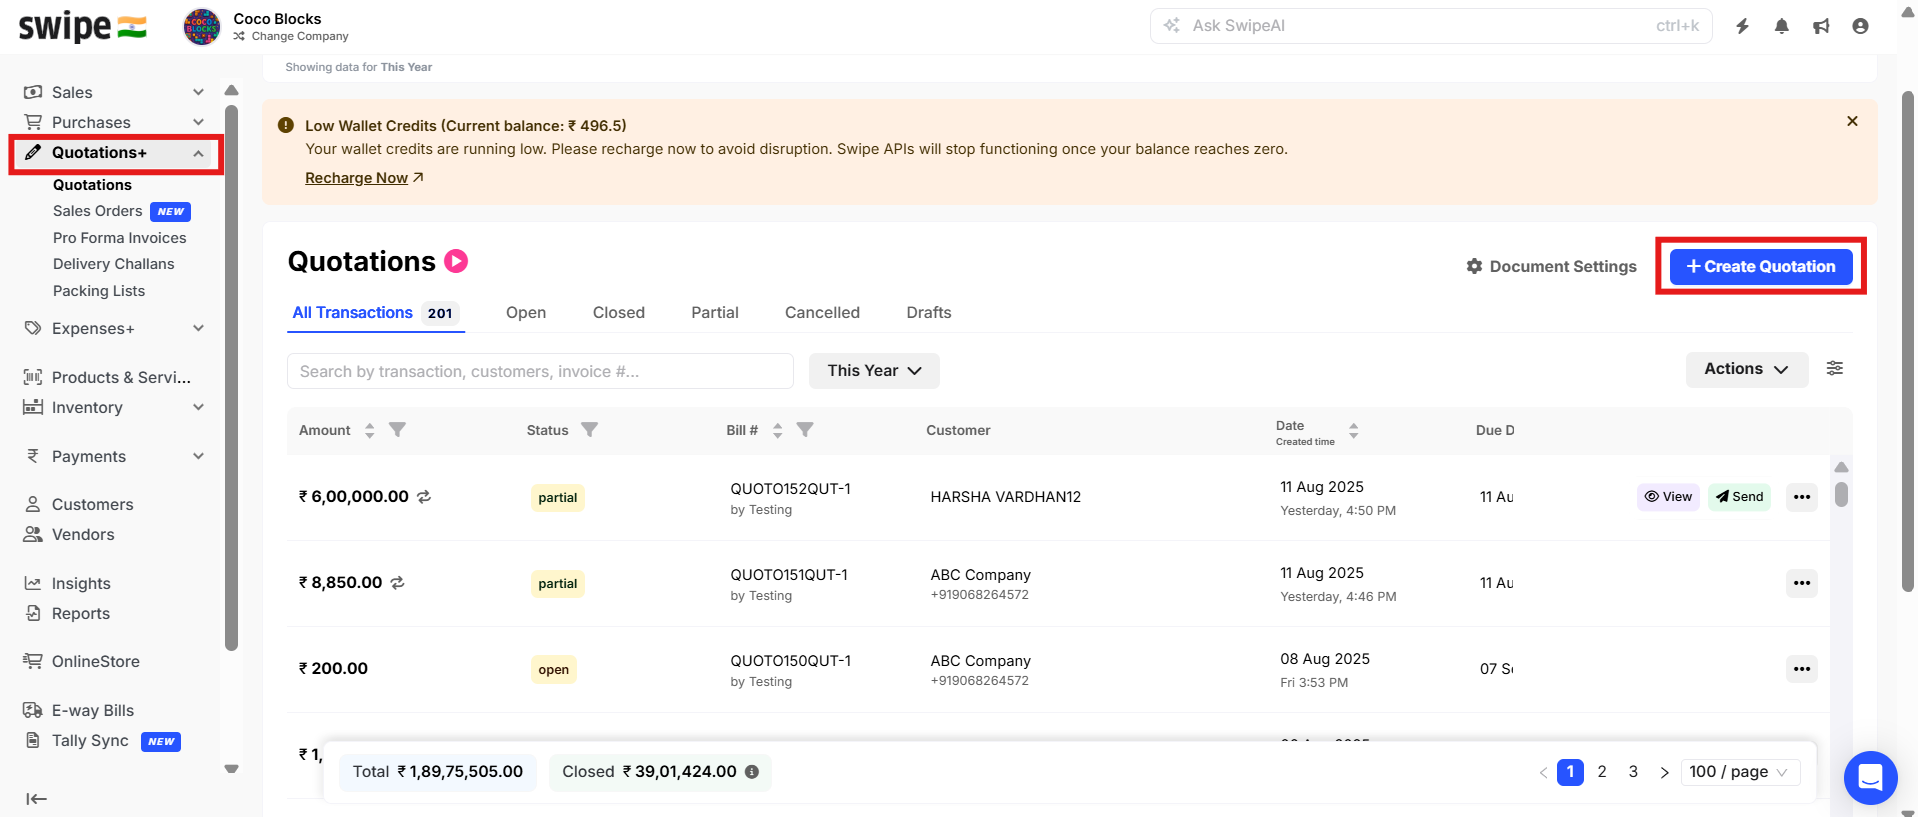Open the This Year date dropdown
This screenshot has height=817, width=1918.
(x=873, y=371)
